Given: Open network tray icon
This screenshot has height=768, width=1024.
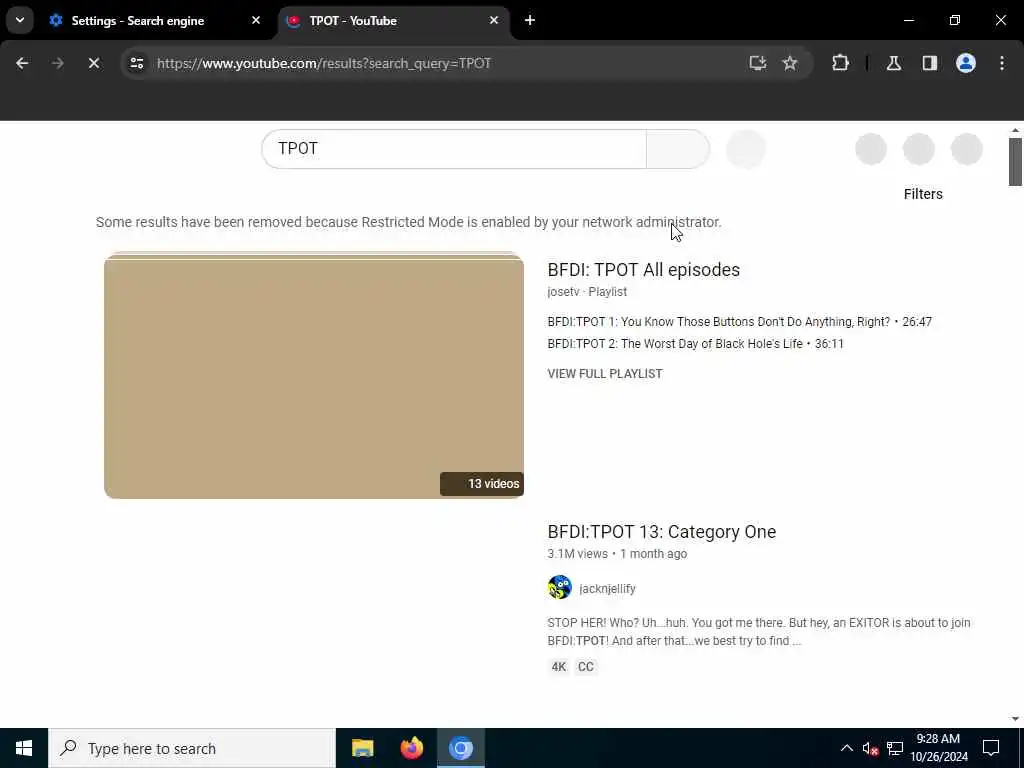Looking at the screenshot, I should (x=895, y=748).
